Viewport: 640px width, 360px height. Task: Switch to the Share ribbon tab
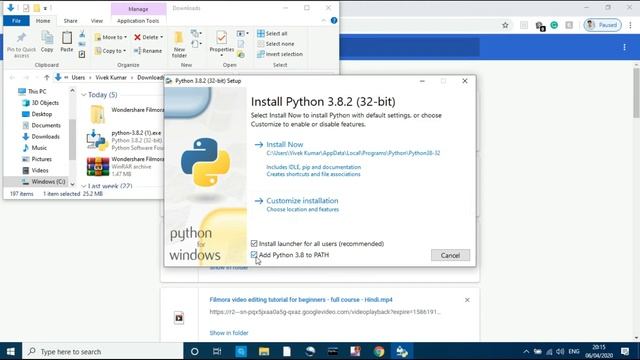click(x=70, y=21)
